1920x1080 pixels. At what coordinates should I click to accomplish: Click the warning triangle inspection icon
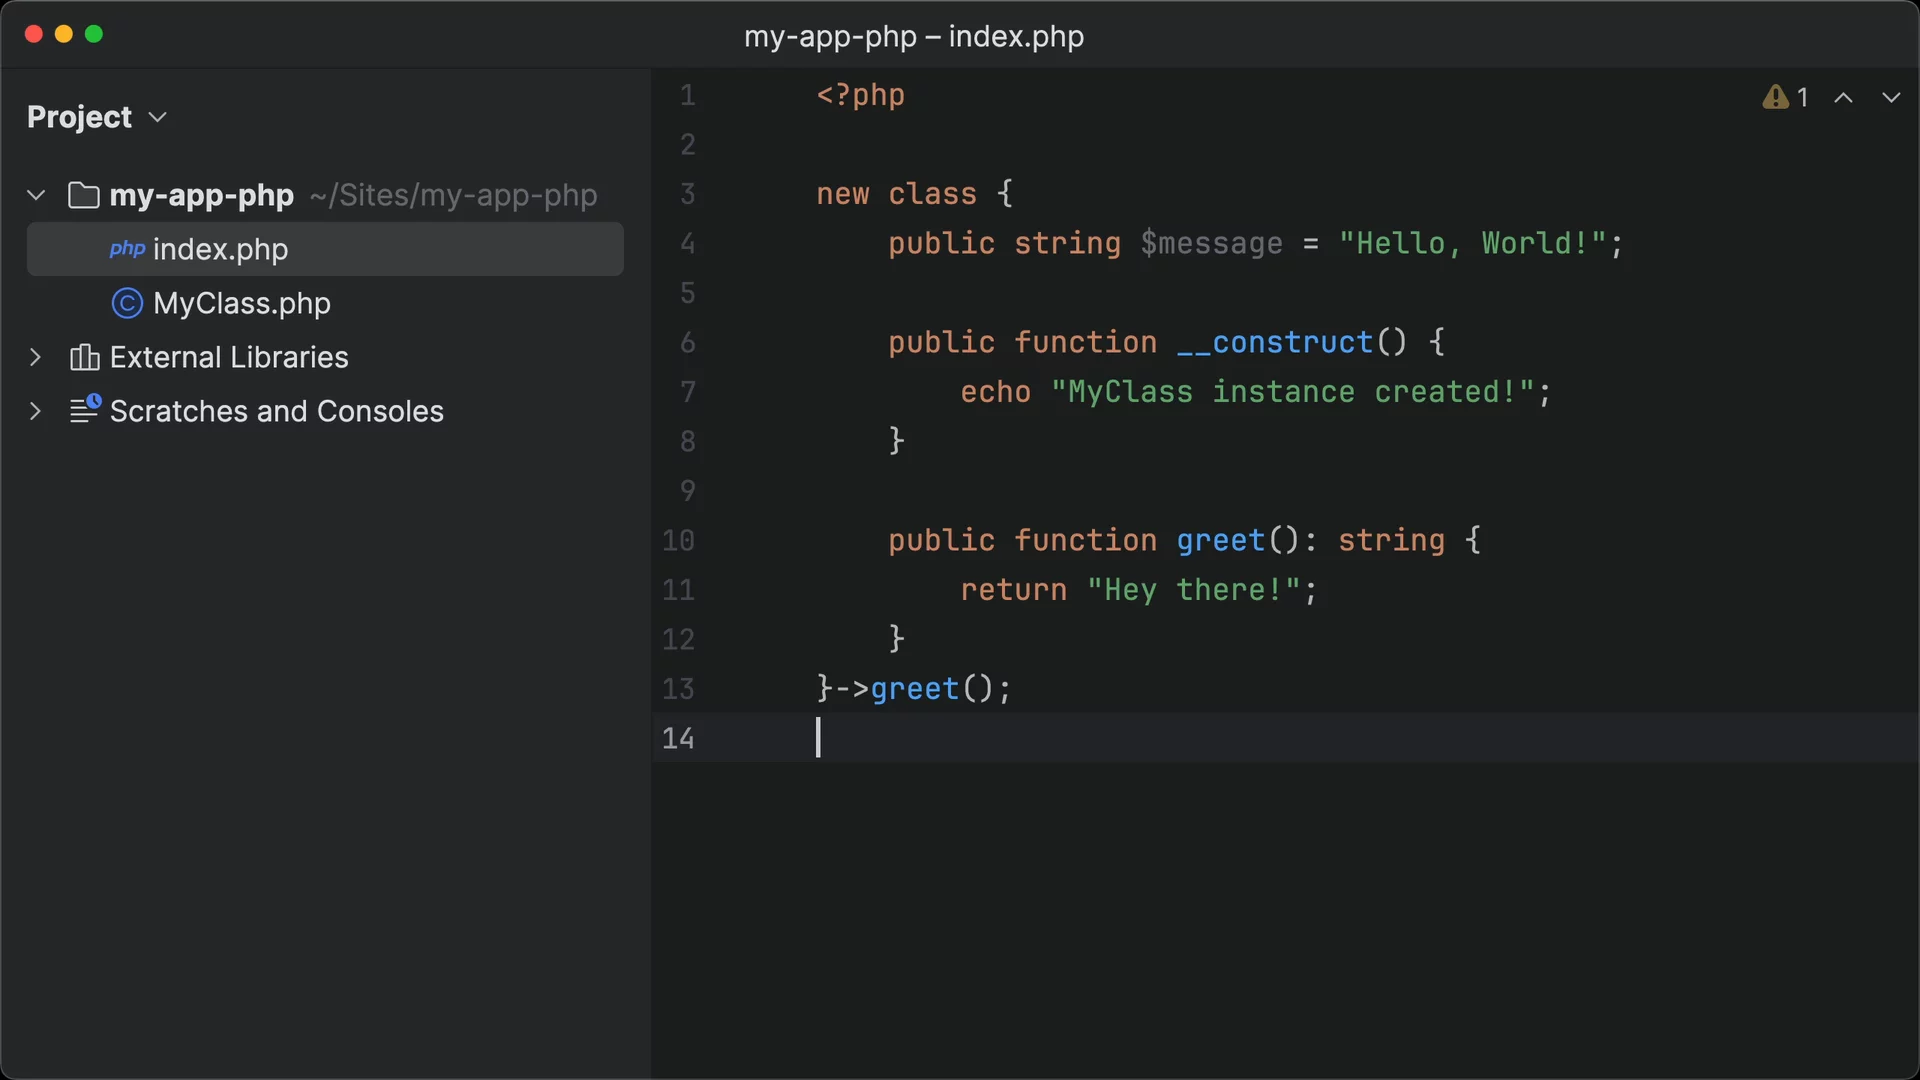coord(1775,97)
